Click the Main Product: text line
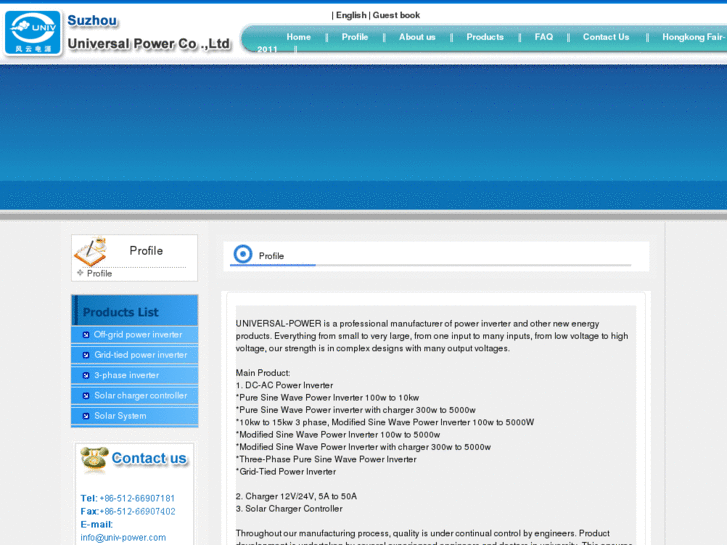The height and width of the screenshot is (545, 727). click(x=263, y=373)
